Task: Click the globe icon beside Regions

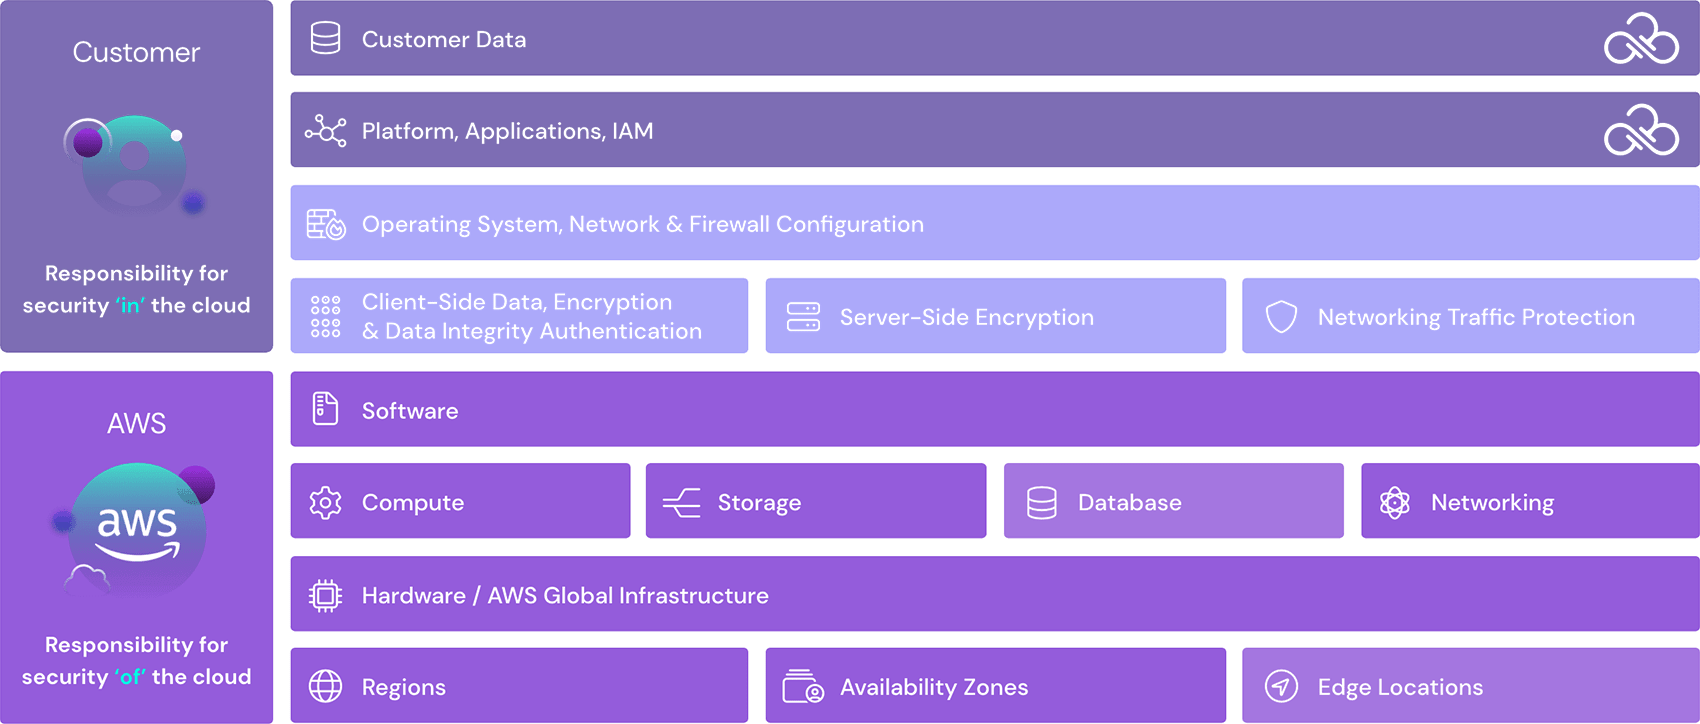Action: pos(325,686)
